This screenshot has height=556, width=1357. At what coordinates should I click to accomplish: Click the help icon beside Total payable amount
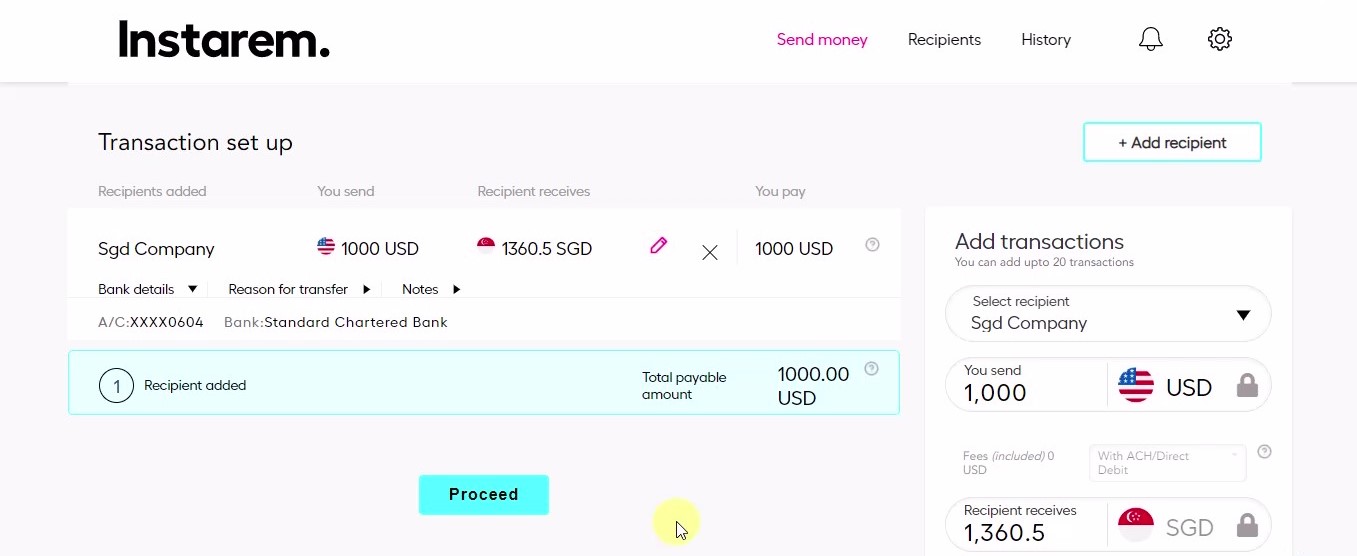pos(871,369)
